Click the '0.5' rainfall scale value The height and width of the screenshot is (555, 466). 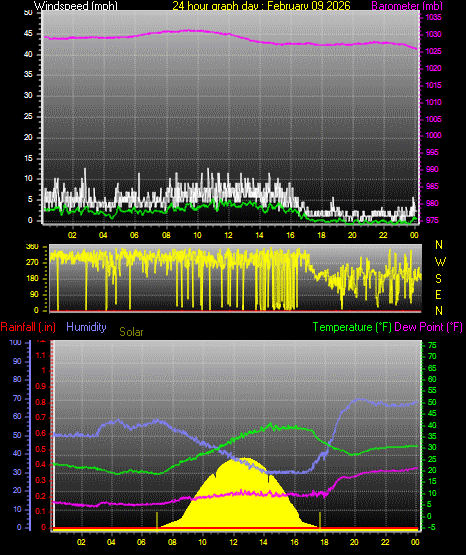coord(41,449)
